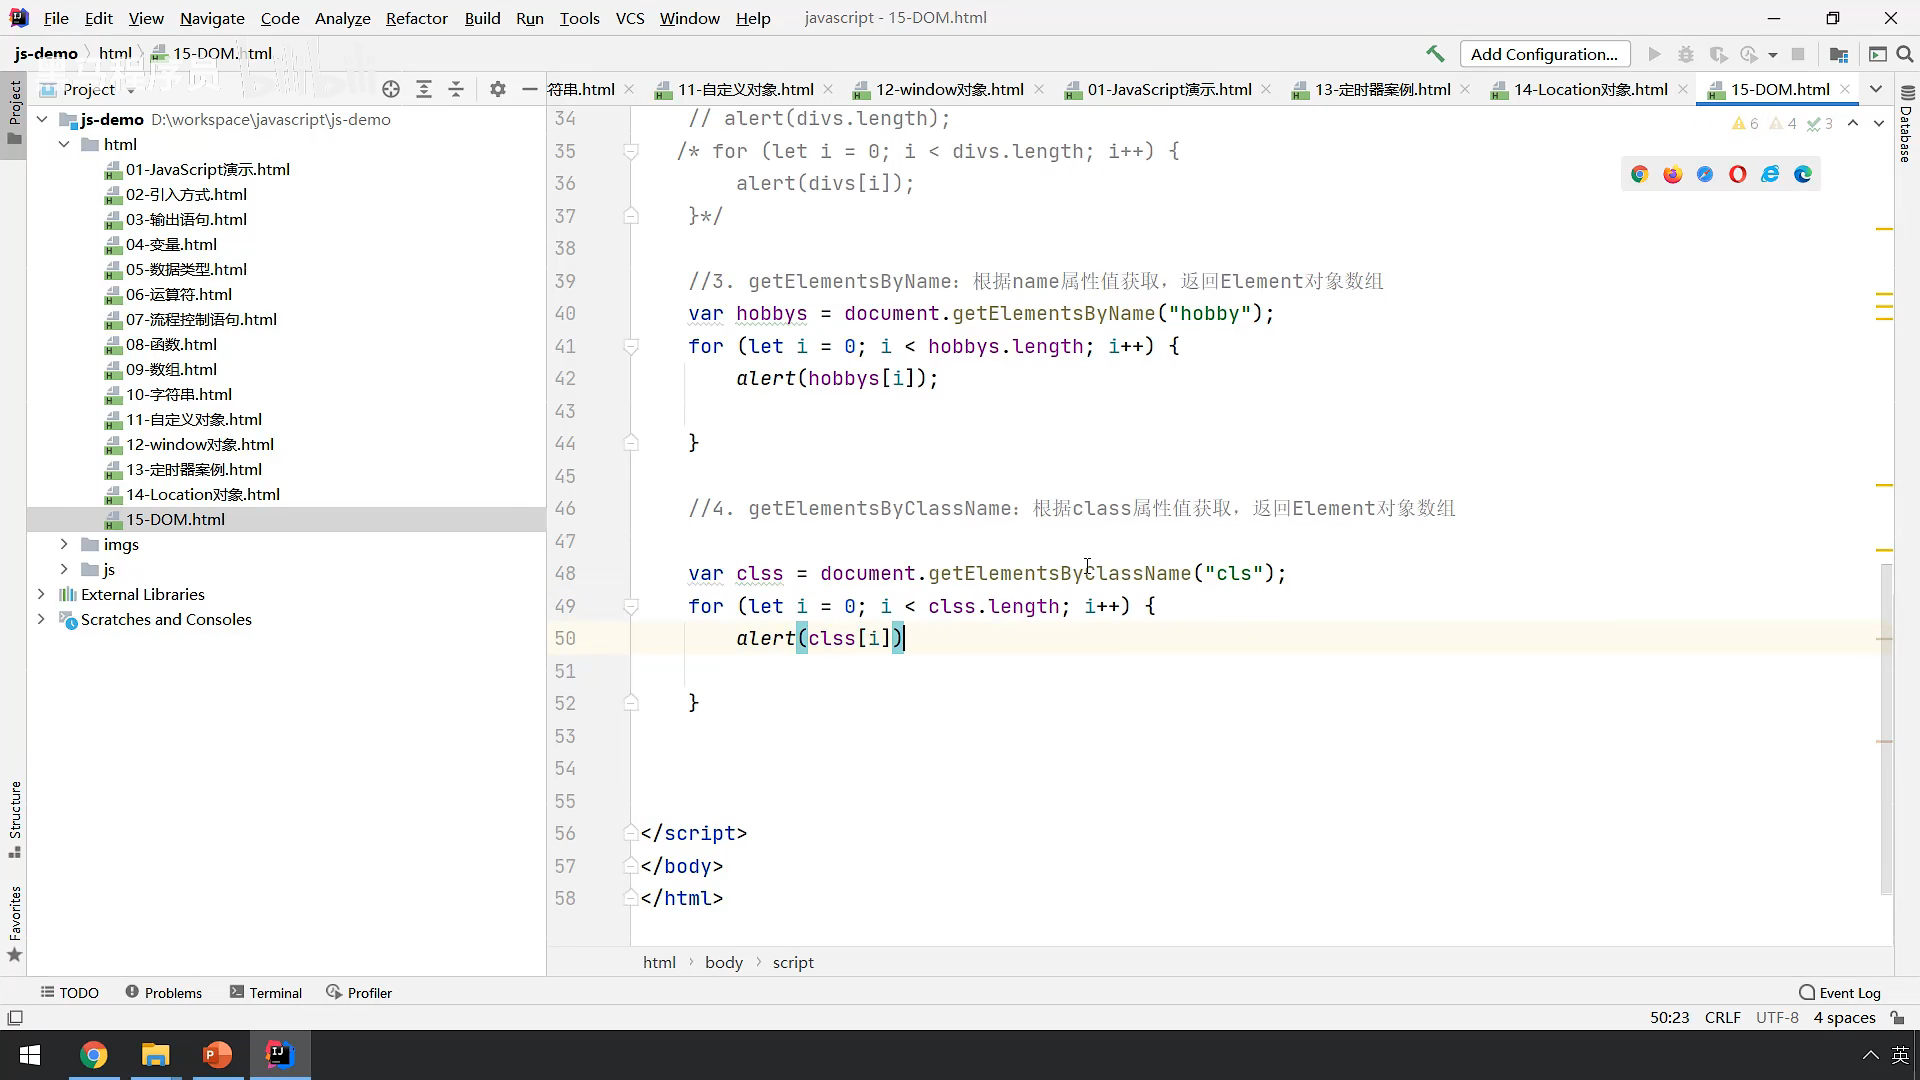Image resolution: width=1920 pixels, height=1080 pixels.
Task: Open in Opera browser preview icon
Action: pyautogui.click(x=1737, y=174)
